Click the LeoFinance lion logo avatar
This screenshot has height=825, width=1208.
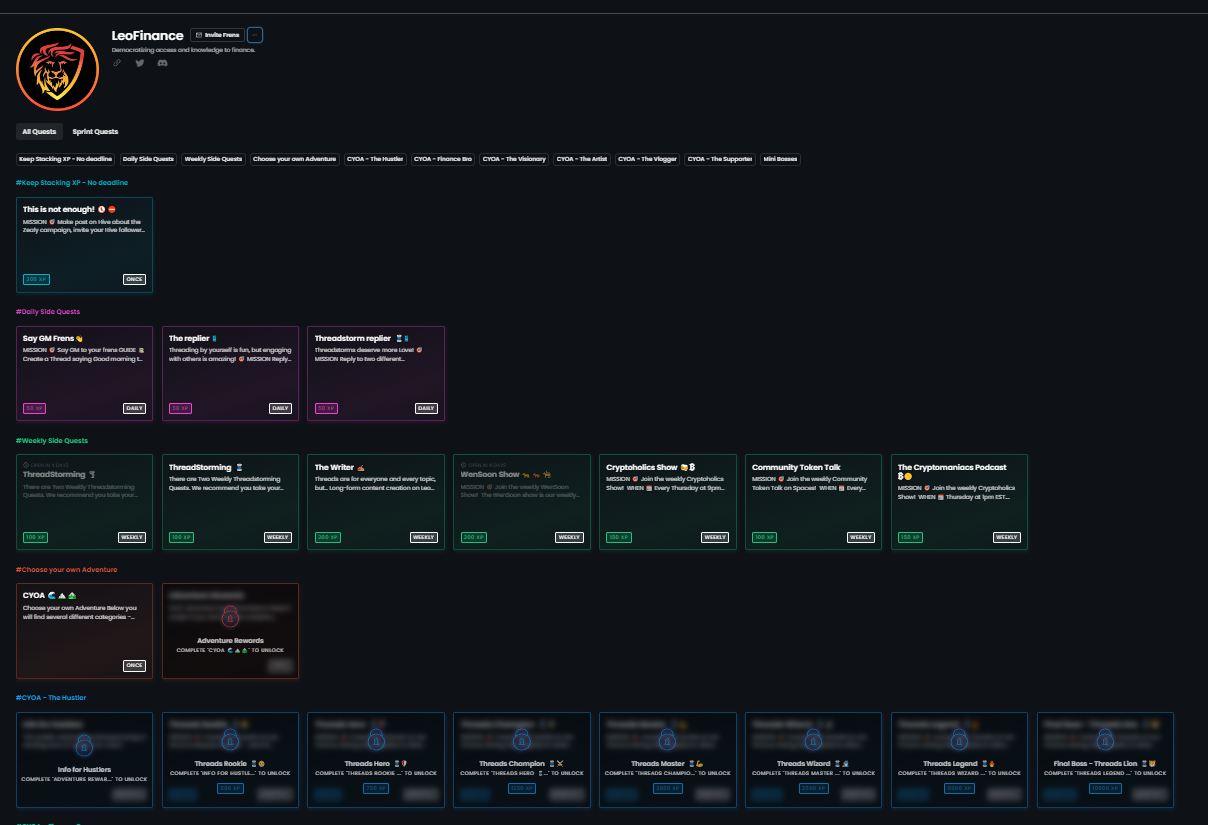(57, 69)
